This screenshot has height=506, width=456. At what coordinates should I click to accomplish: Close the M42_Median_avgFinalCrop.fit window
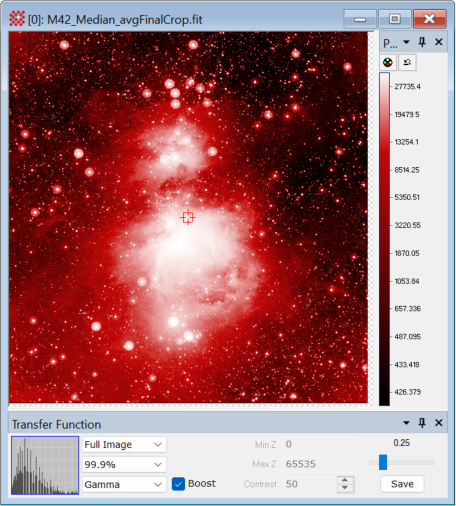(429, 19)
